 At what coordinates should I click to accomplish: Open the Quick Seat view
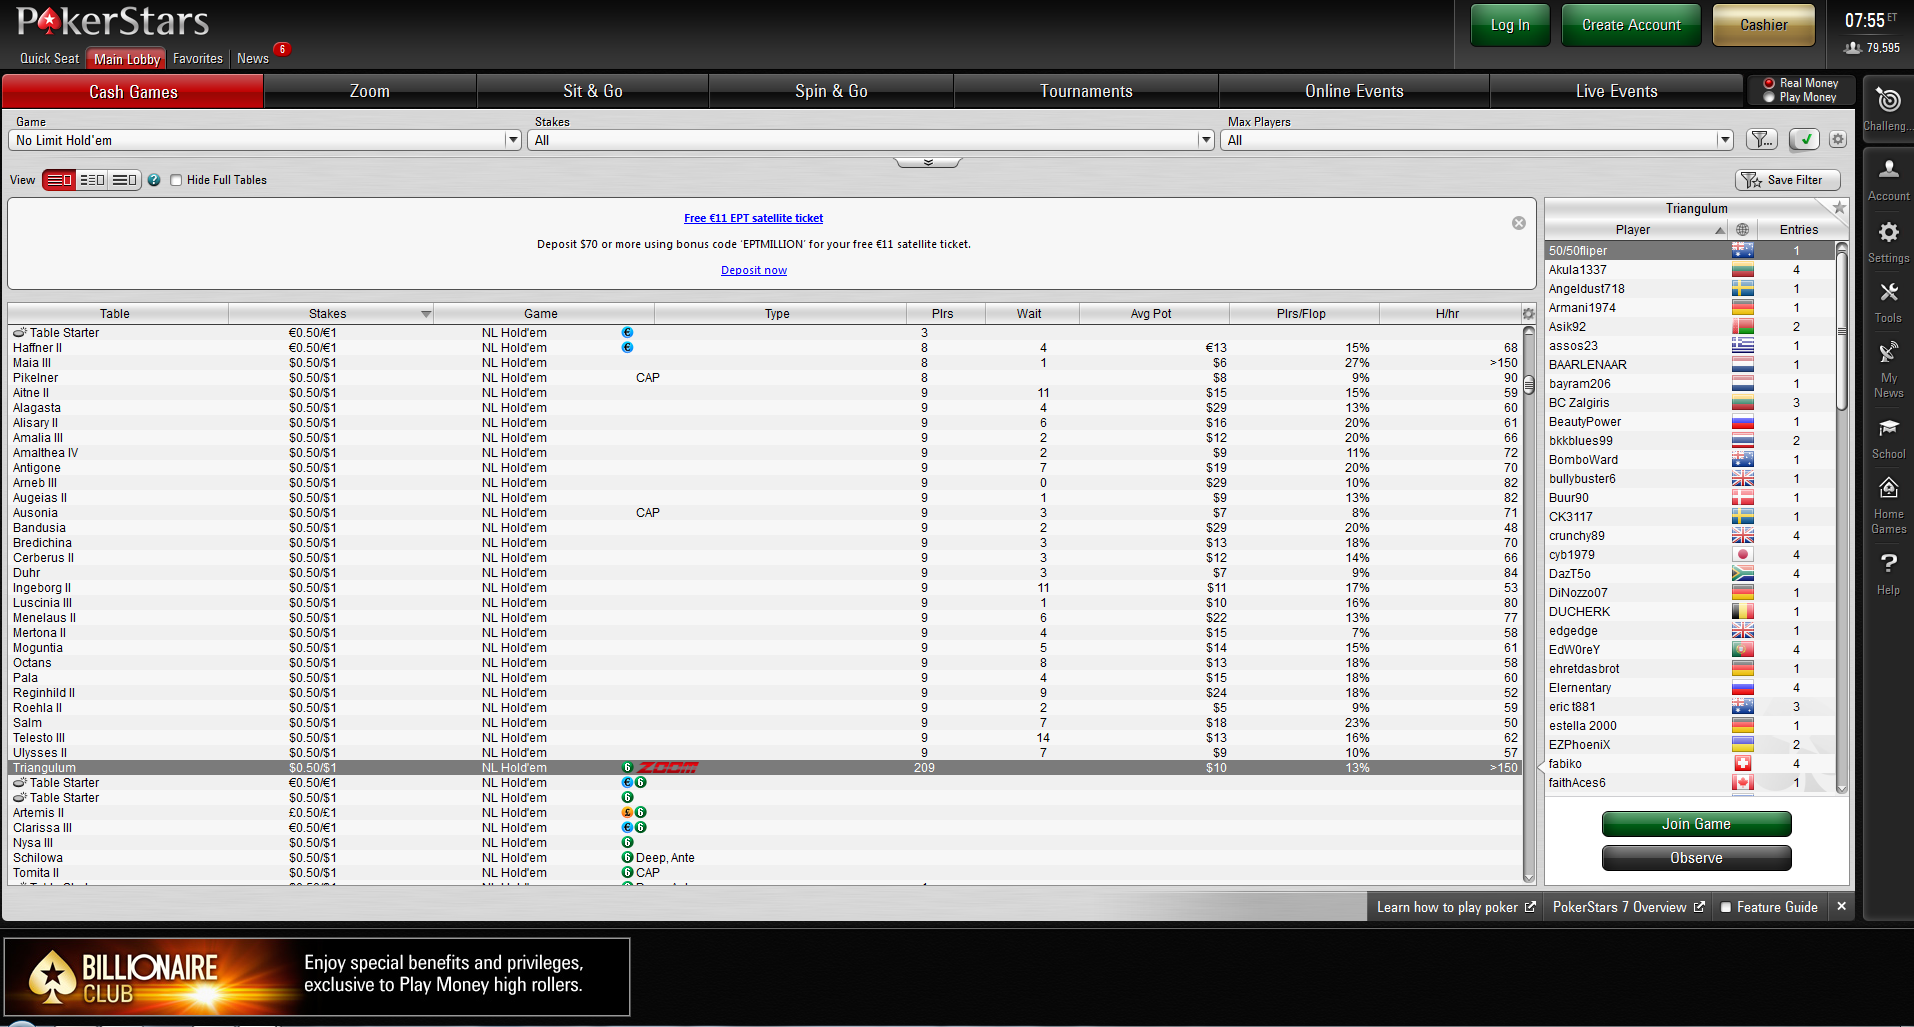(x=49, y=59)
